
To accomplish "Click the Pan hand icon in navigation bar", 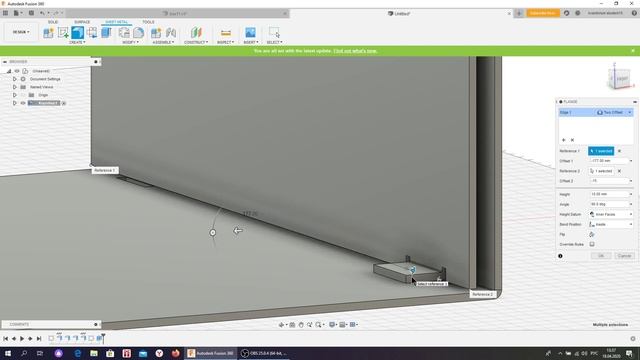I will click(x=301, y=324).
